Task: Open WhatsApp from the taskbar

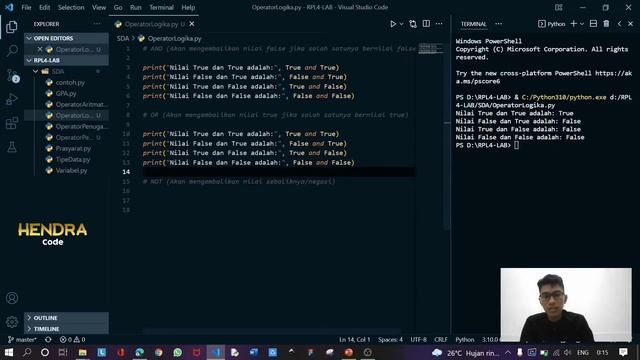Action: coord(178,352)
